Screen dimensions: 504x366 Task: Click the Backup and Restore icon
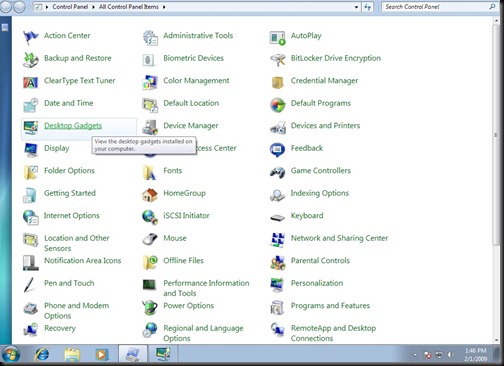pyautogui.click(x=31, y=60)
